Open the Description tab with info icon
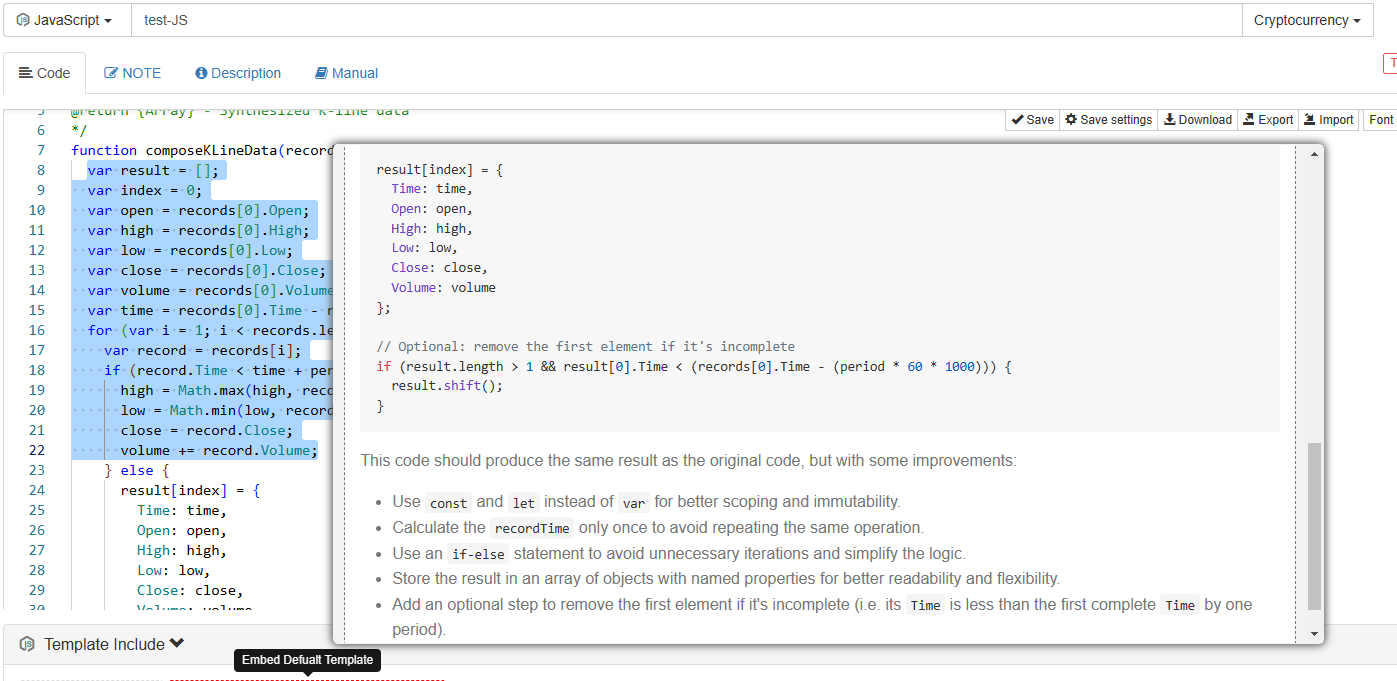 point(238,73)
